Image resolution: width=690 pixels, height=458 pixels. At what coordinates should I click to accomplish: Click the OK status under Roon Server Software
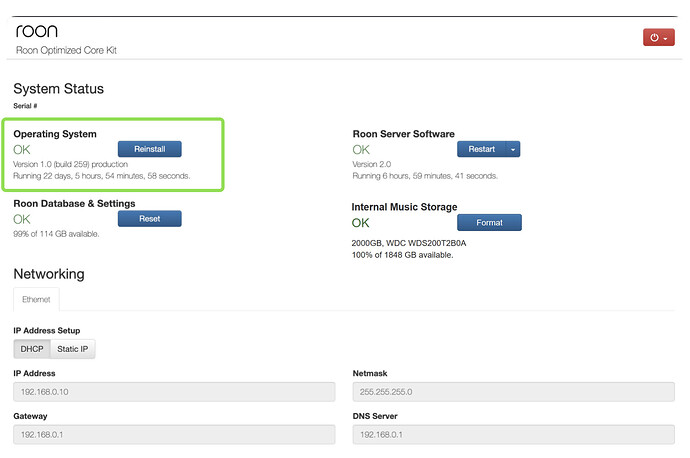click(361, 150)
